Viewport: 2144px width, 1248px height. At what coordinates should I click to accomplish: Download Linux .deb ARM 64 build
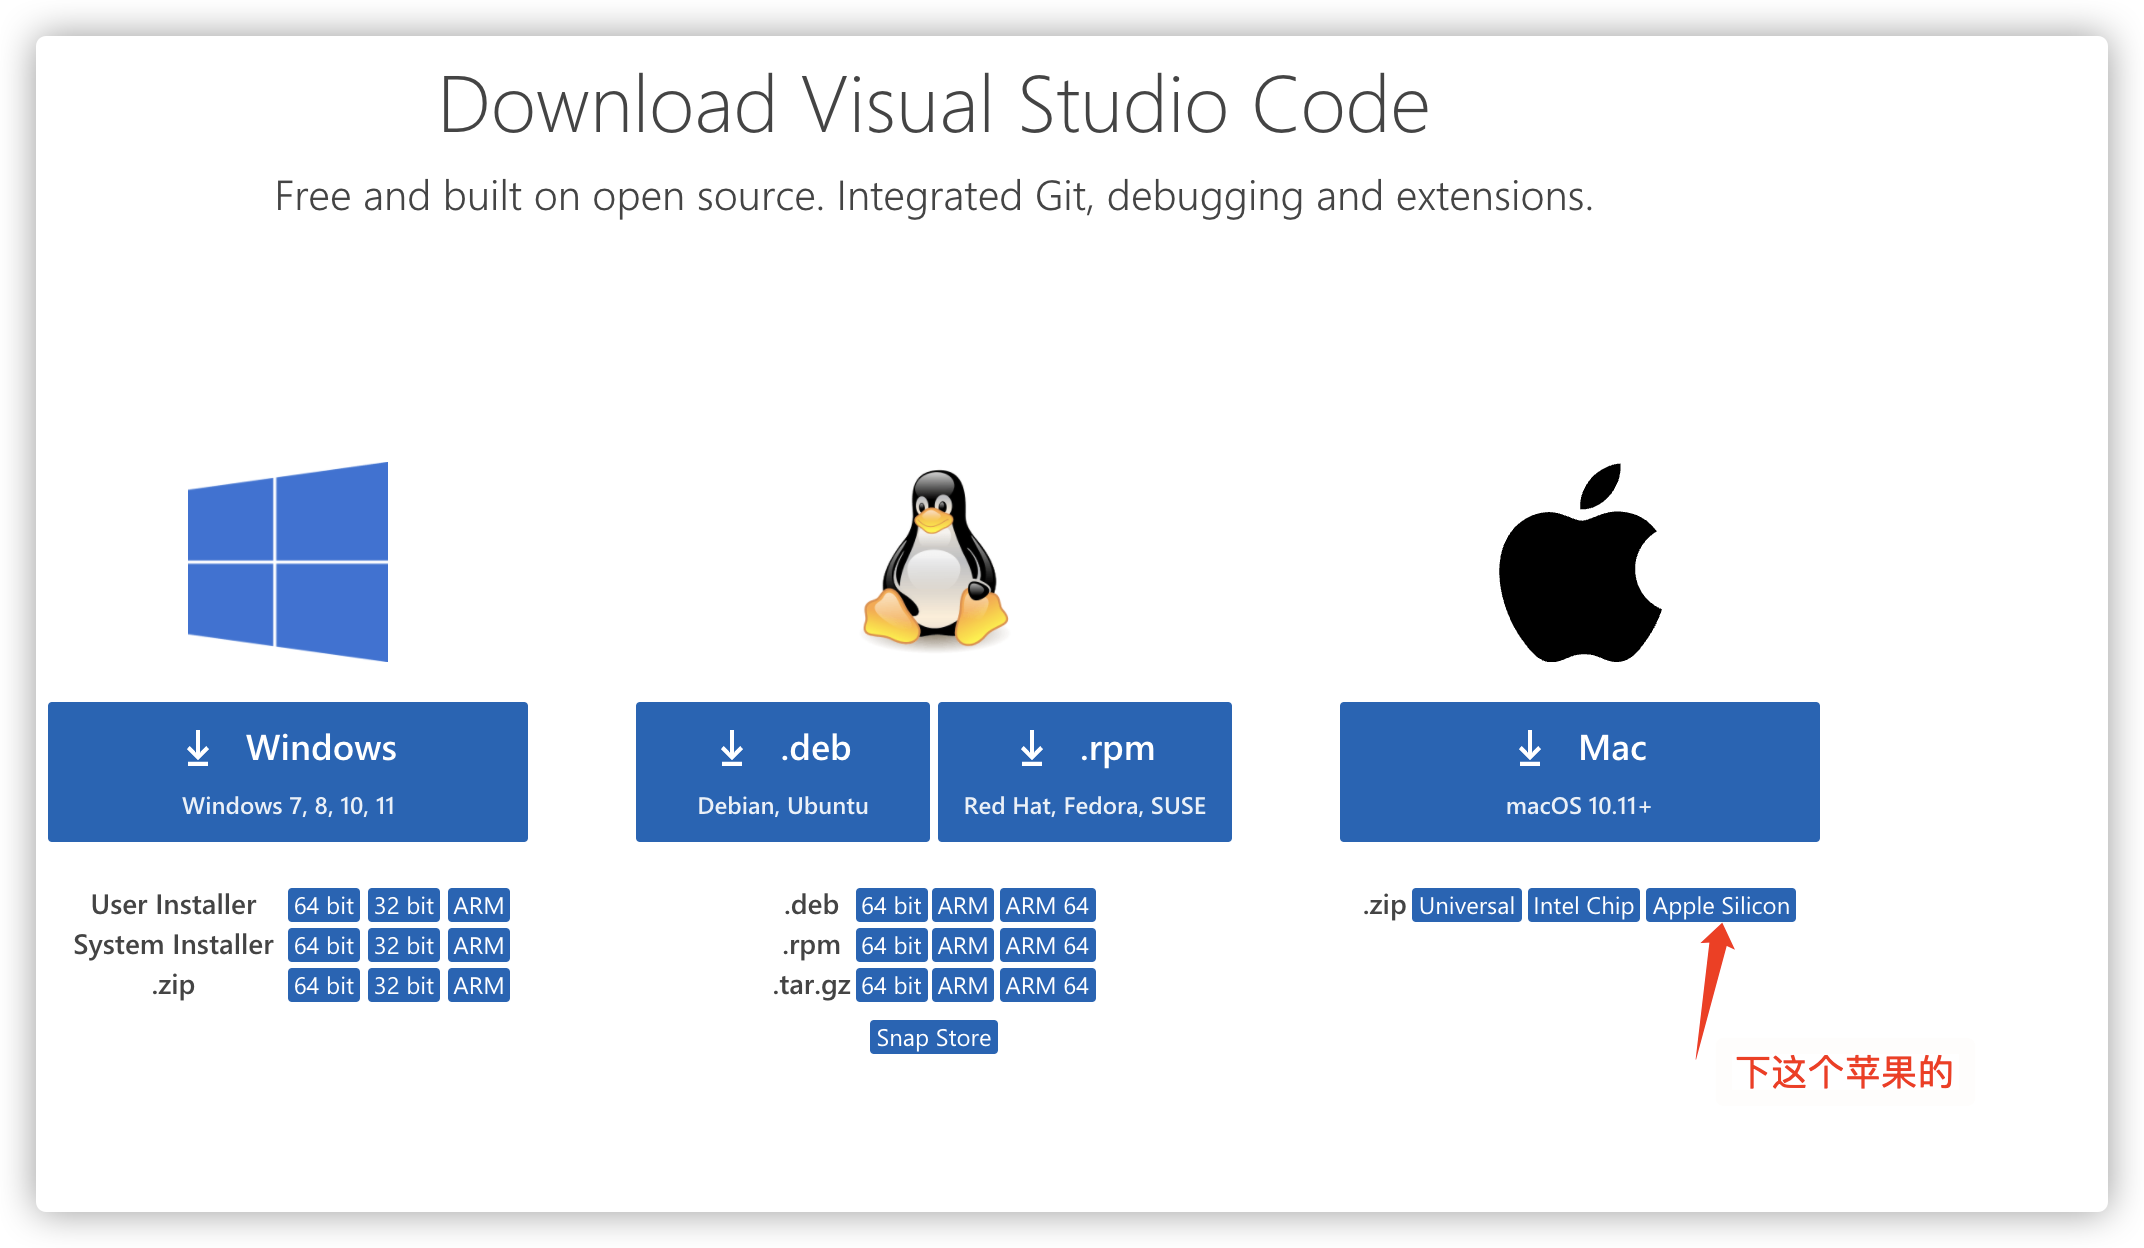coord(1046,906)
